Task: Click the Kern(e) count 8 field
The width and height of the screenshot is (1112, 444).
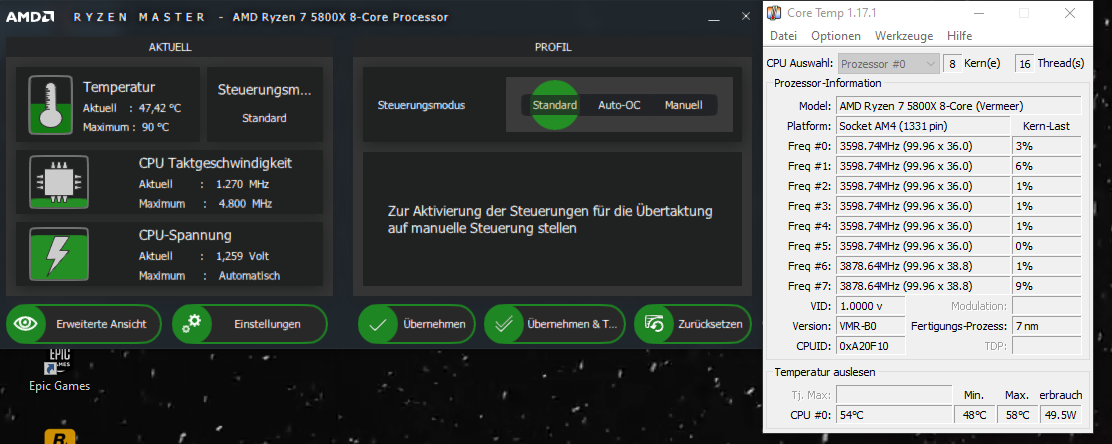Action: point(952,64)
